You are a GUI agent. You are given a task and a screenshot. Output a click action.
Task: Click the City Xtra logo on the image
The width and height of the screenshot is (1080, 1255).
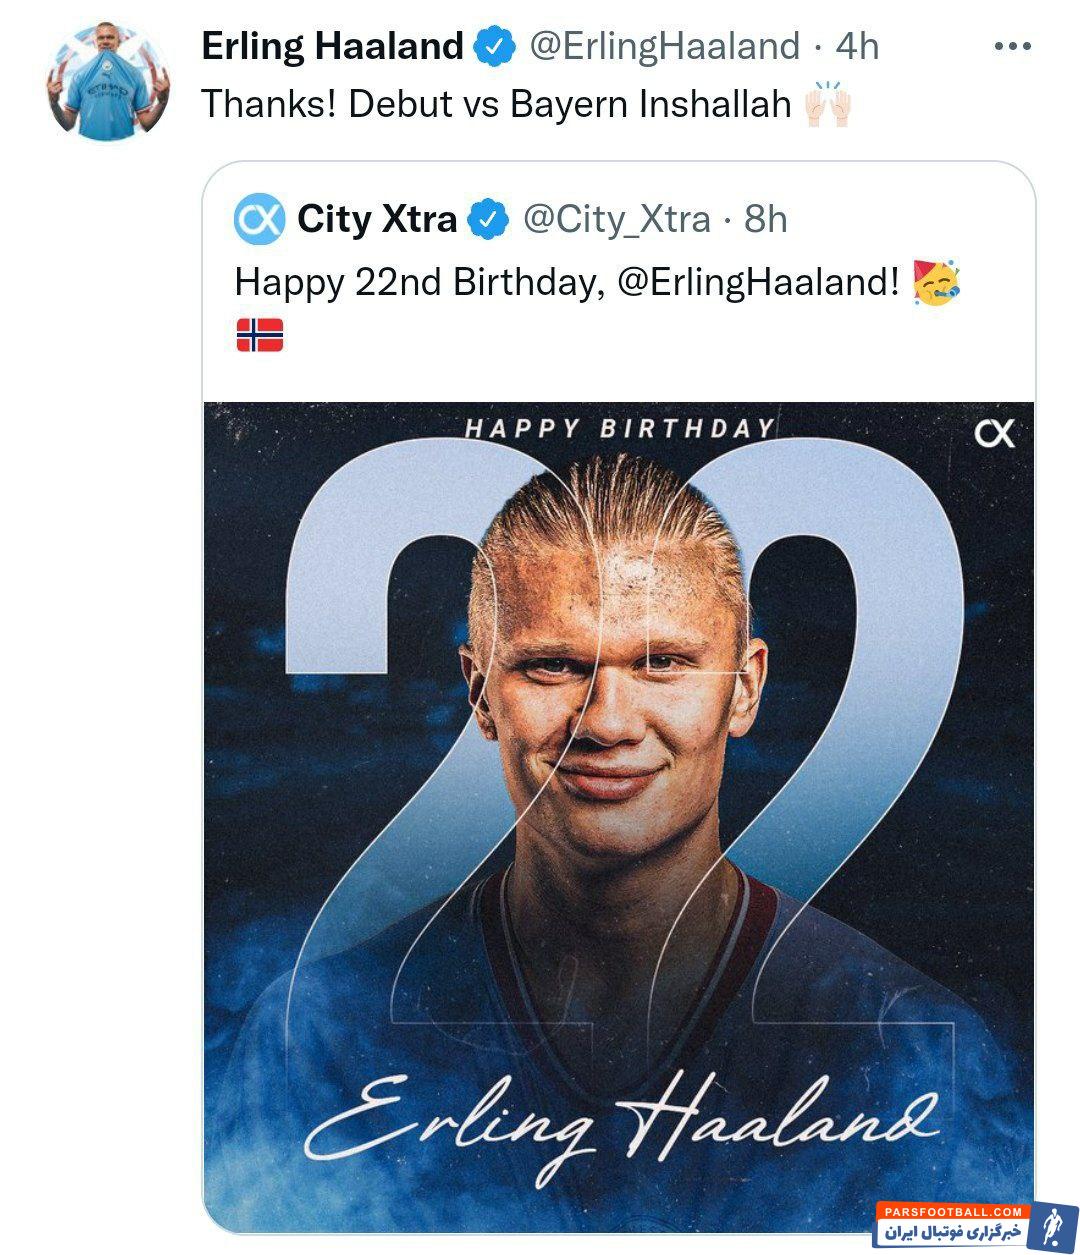click(994, 434)
